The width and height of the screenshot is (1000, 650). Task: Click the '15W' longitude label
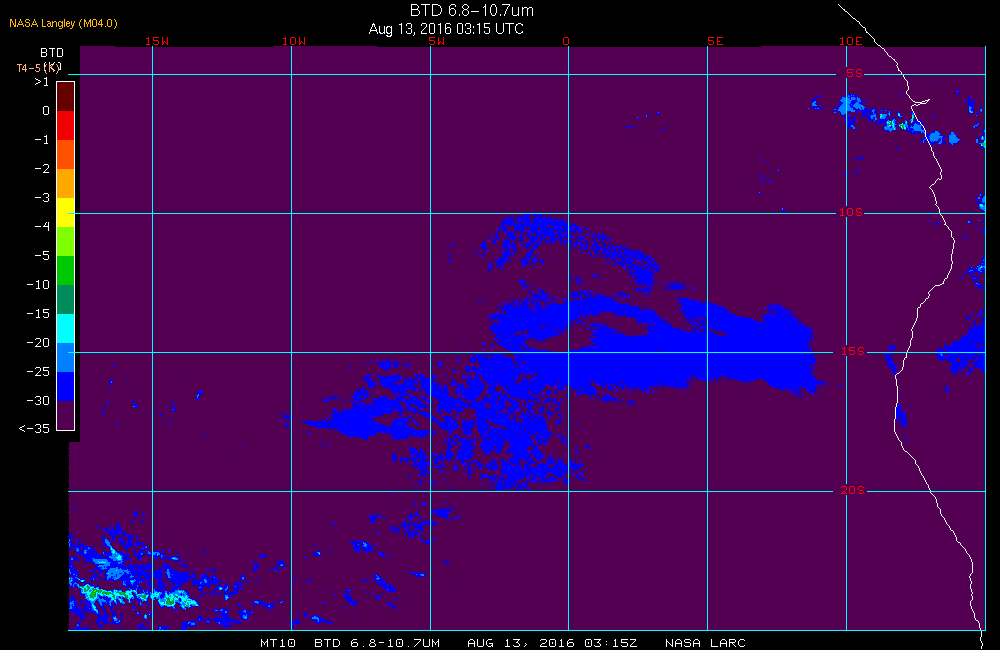coord(157,41)
